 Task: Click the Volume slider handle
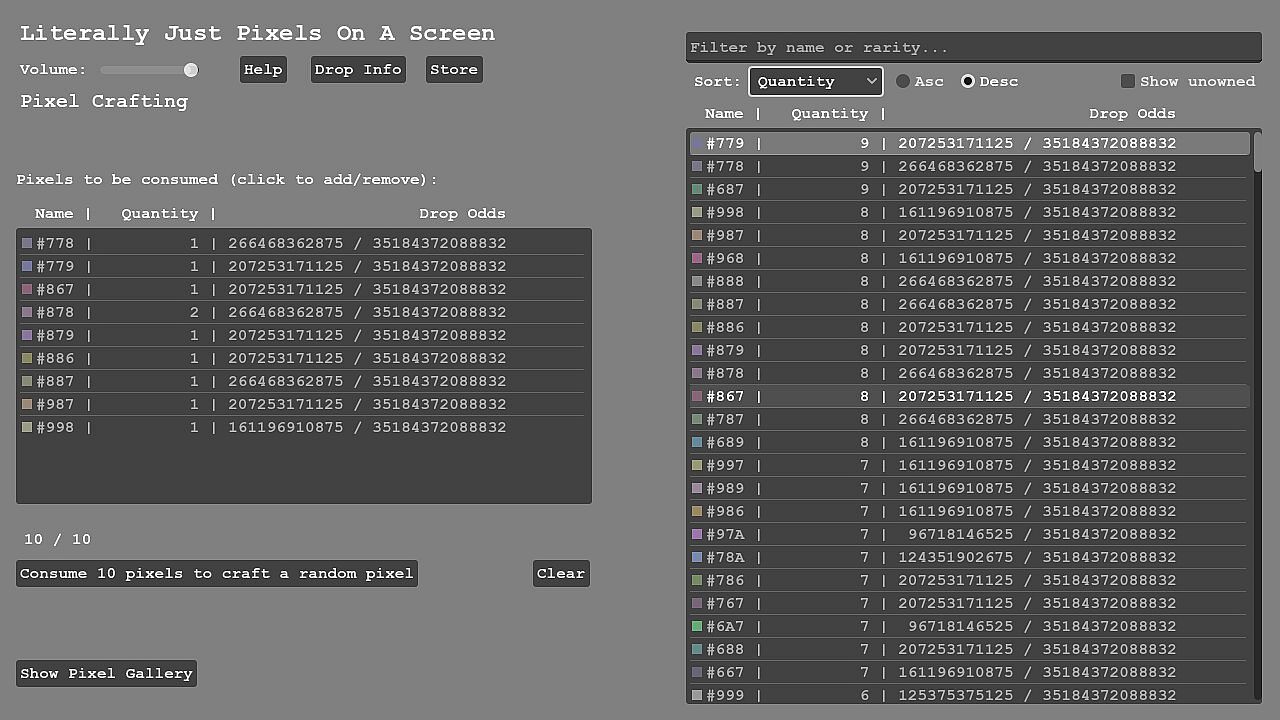190,70
